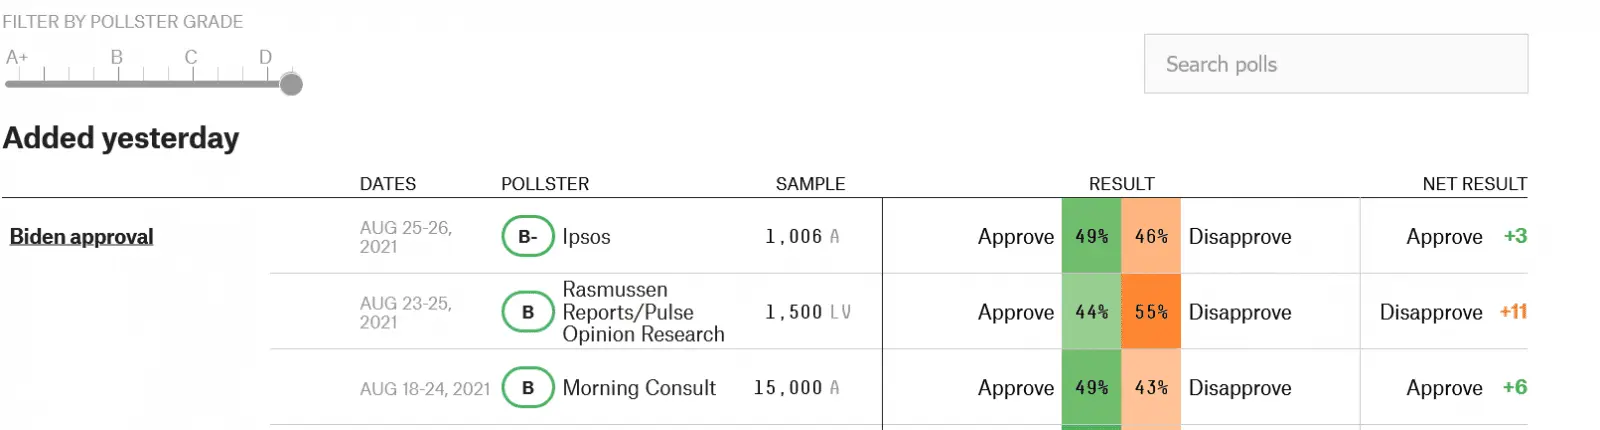Click the B- grade badge for Ipsos

point(527,237)
